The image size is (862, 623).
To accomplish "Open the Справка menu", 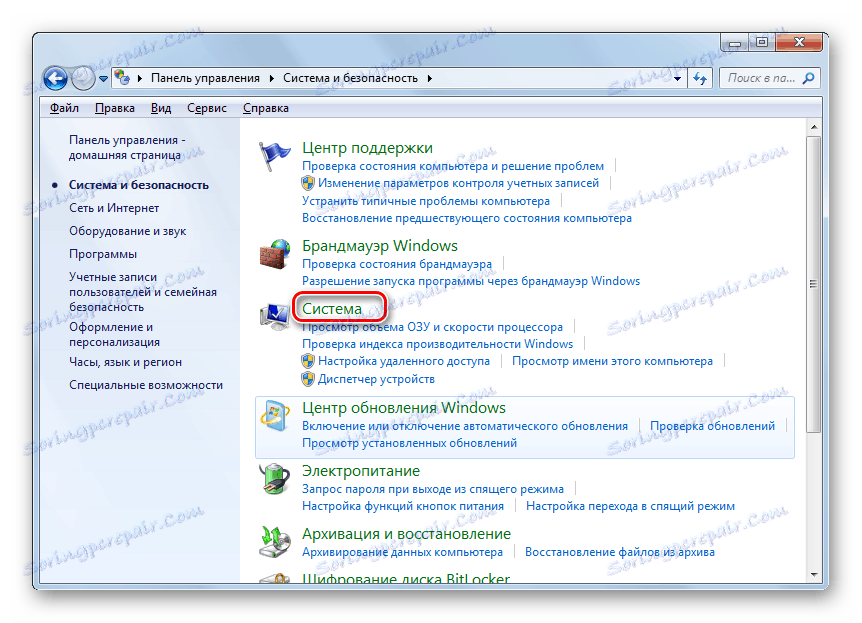I will (x=266, y=108).
